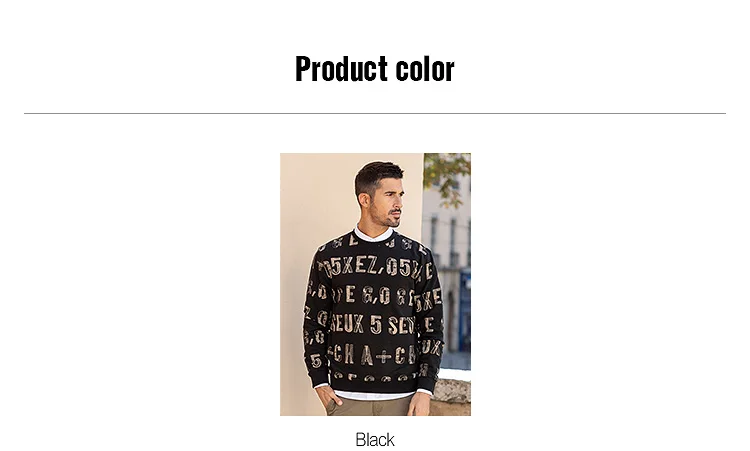Click the gray divider line under the heading
Viewport: 750px width, 451px height.
coord(375,113)
